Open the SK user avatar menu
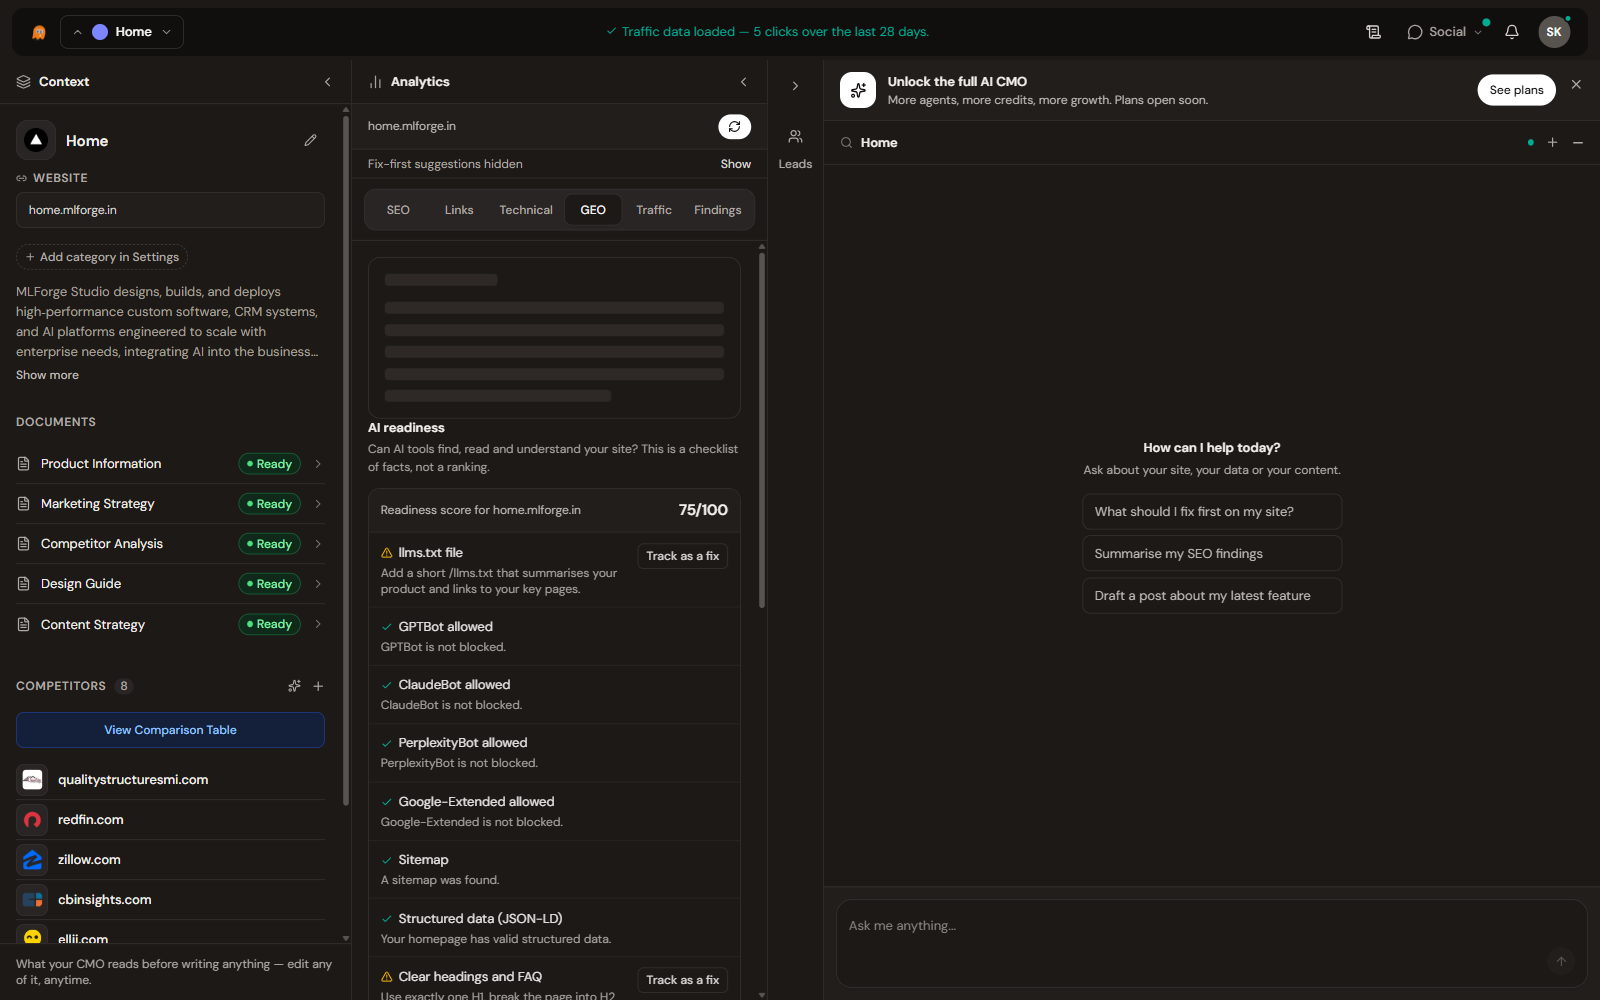 pos(1554,32)
